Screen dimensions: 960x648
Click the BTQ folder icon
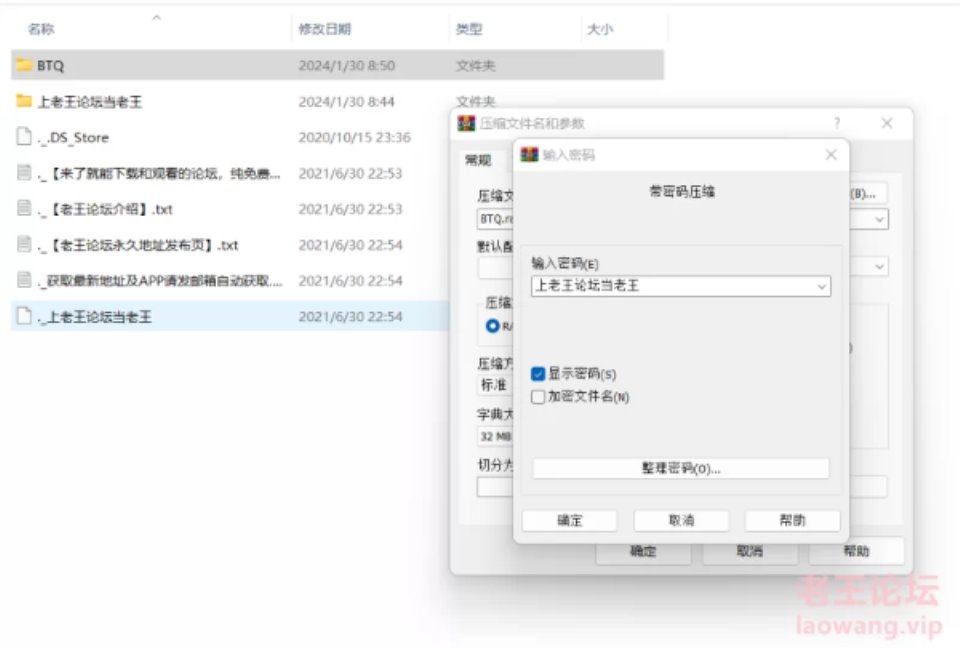tap(25, 66)
